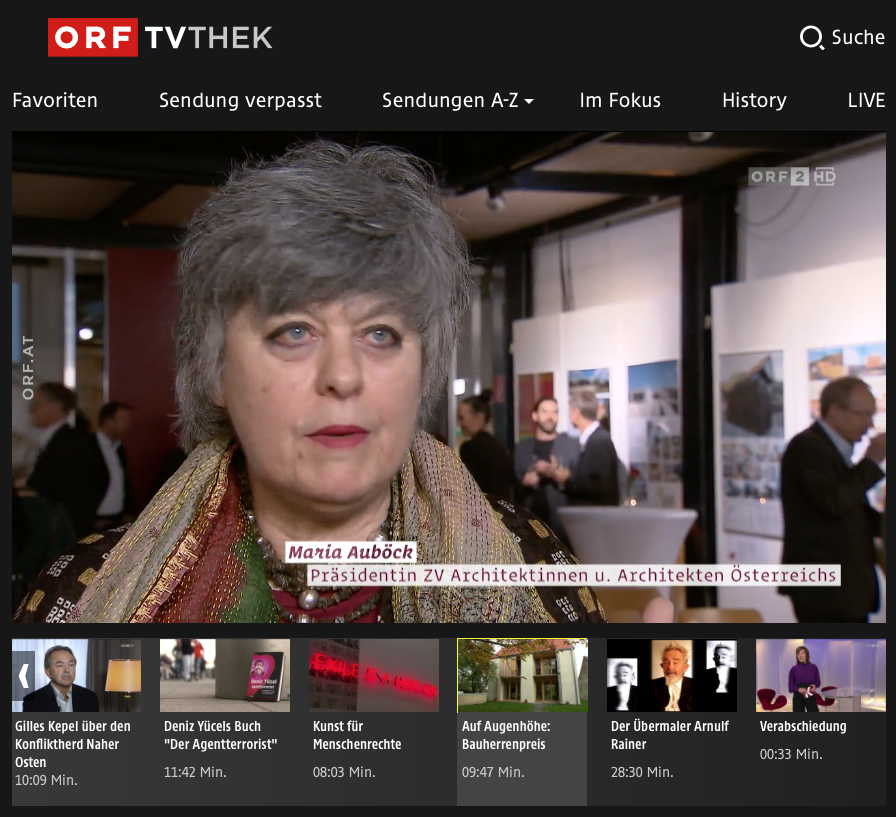Go to Sendung verpasst
This screenshot has width=896, height=817.
[x=240, y=100]
